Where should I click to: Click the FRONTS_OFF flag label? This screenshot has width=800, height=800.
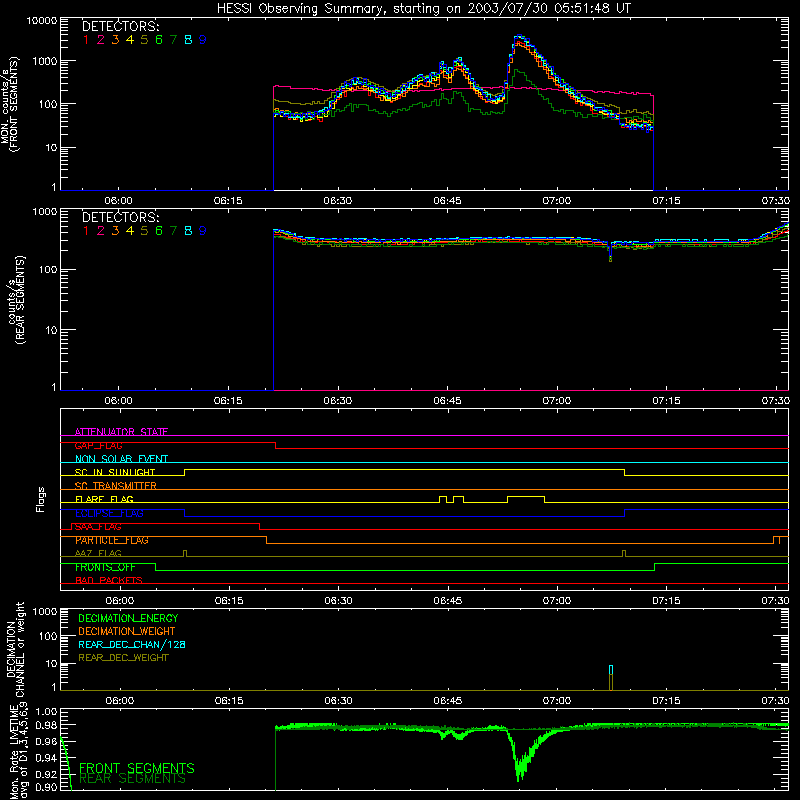point(105,567)
